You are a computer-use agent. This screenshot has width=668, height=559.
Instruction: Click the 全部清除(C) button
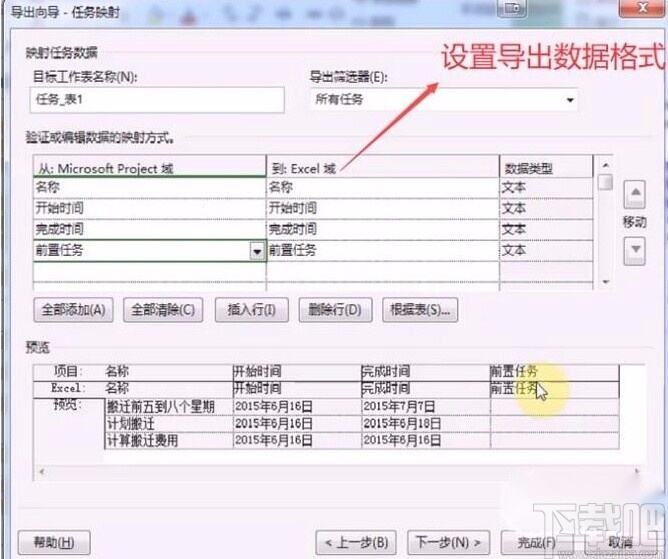point(163,310)
